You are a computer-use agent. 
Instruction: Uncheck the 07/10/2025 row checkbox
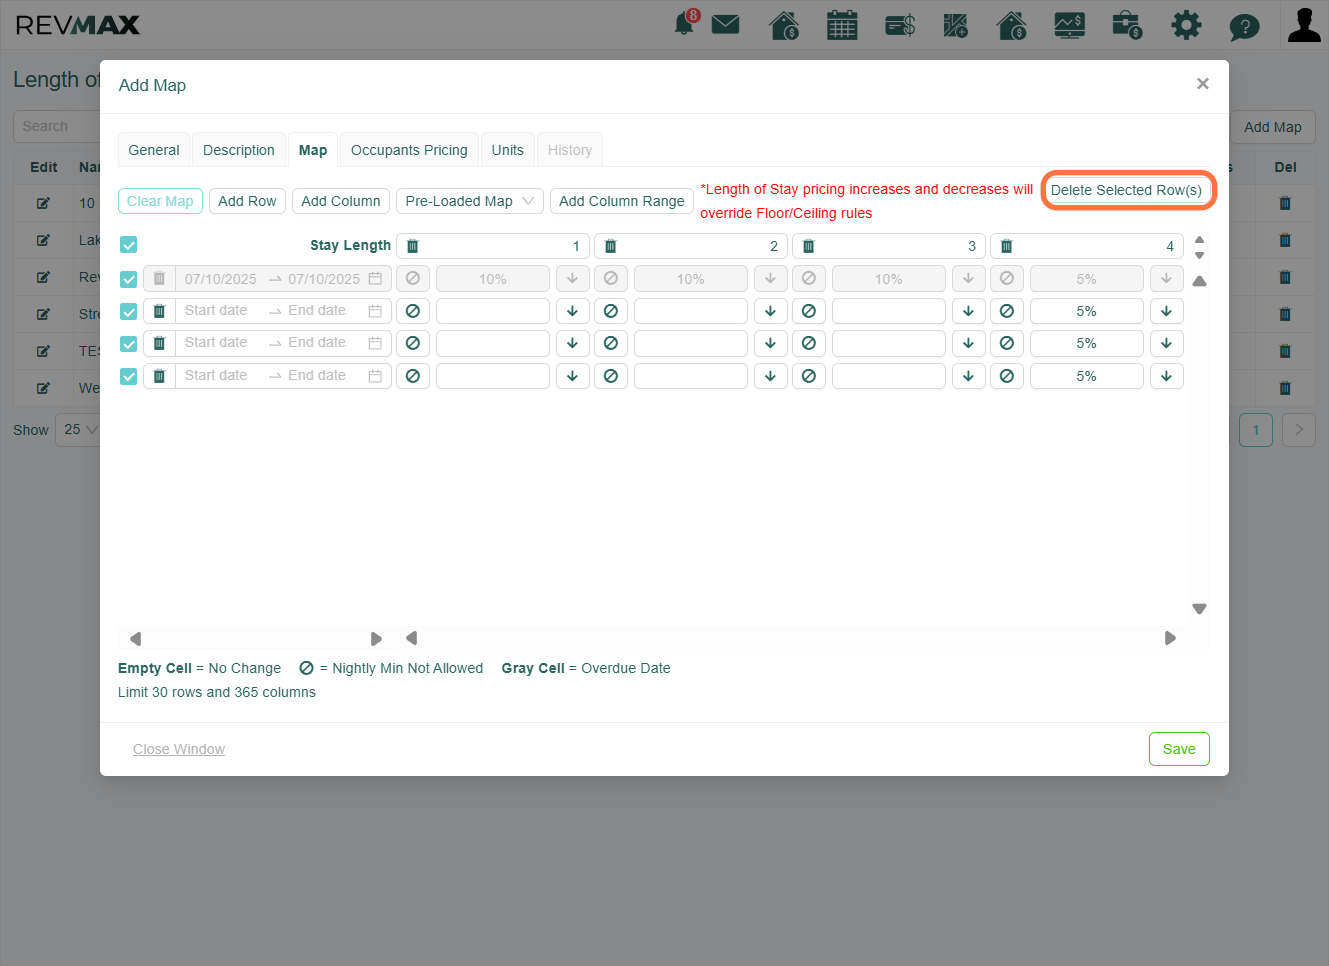(x=129, y=279)
